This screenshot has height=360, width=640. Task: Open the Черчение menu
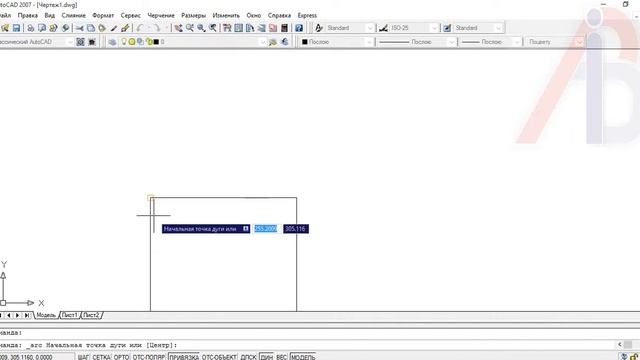pyautogui.click(x=161, y=16)
